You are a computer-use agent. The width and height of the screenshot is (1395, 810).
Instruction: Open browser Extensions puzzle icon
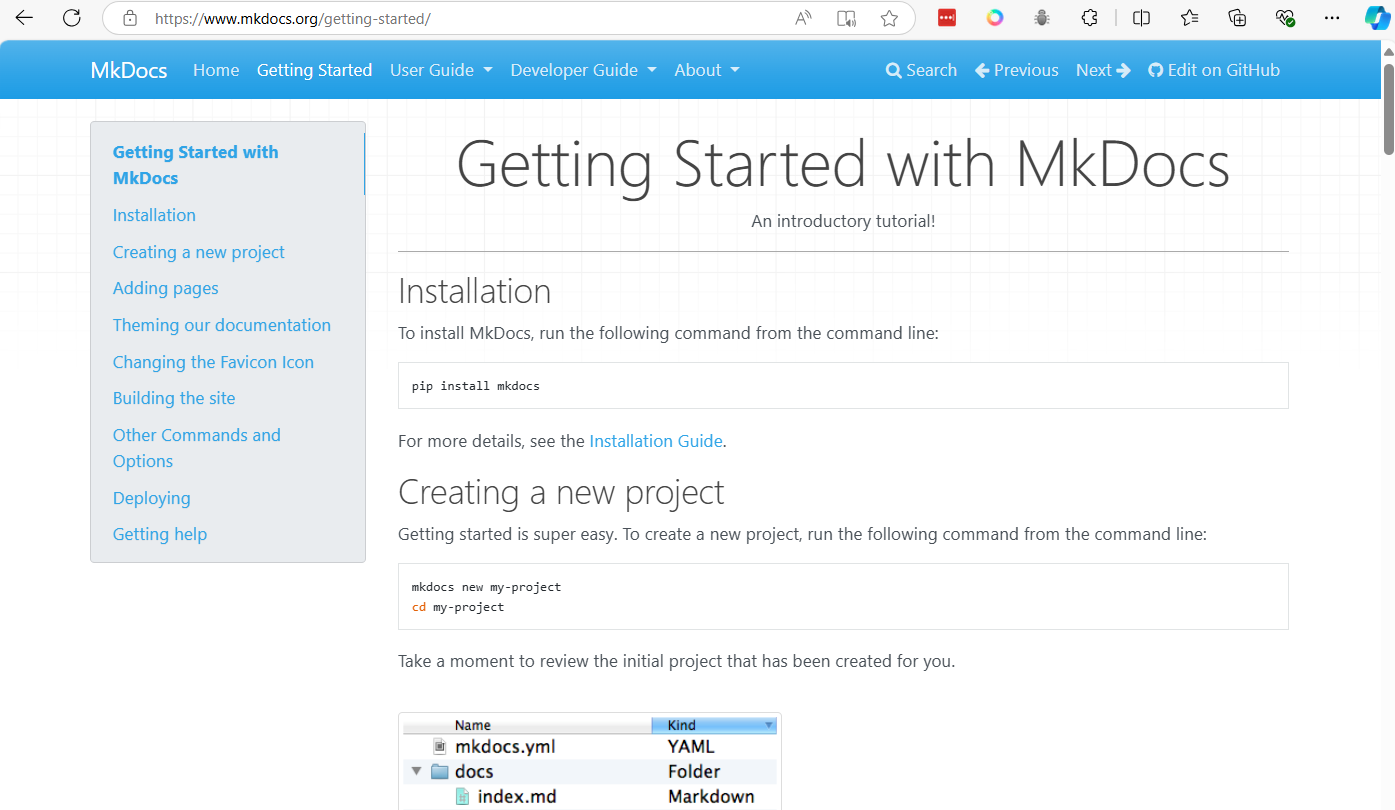(x=1090, y=18)
